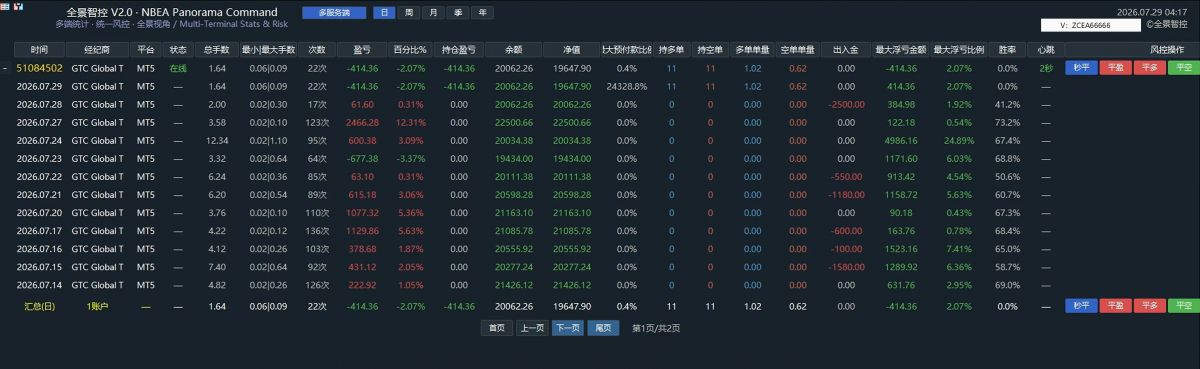The width and height of the screenshot is (1200, 369).
Task: Switch to the 周 (weekly) period tab
Action: (408, 13)
